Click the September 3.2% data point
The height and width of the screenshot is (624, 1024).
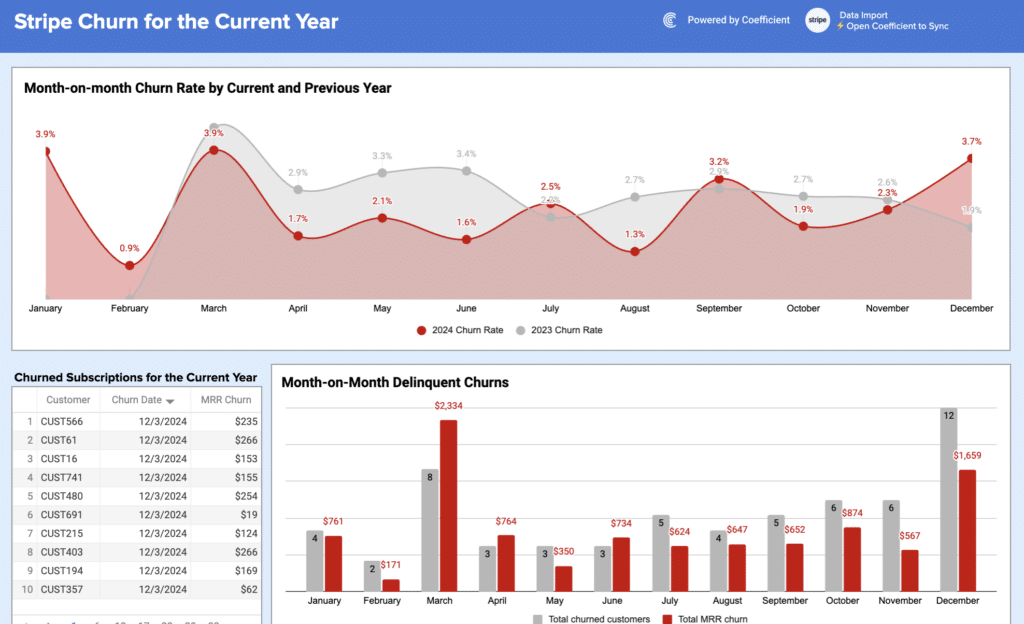(x=718, y=178)
